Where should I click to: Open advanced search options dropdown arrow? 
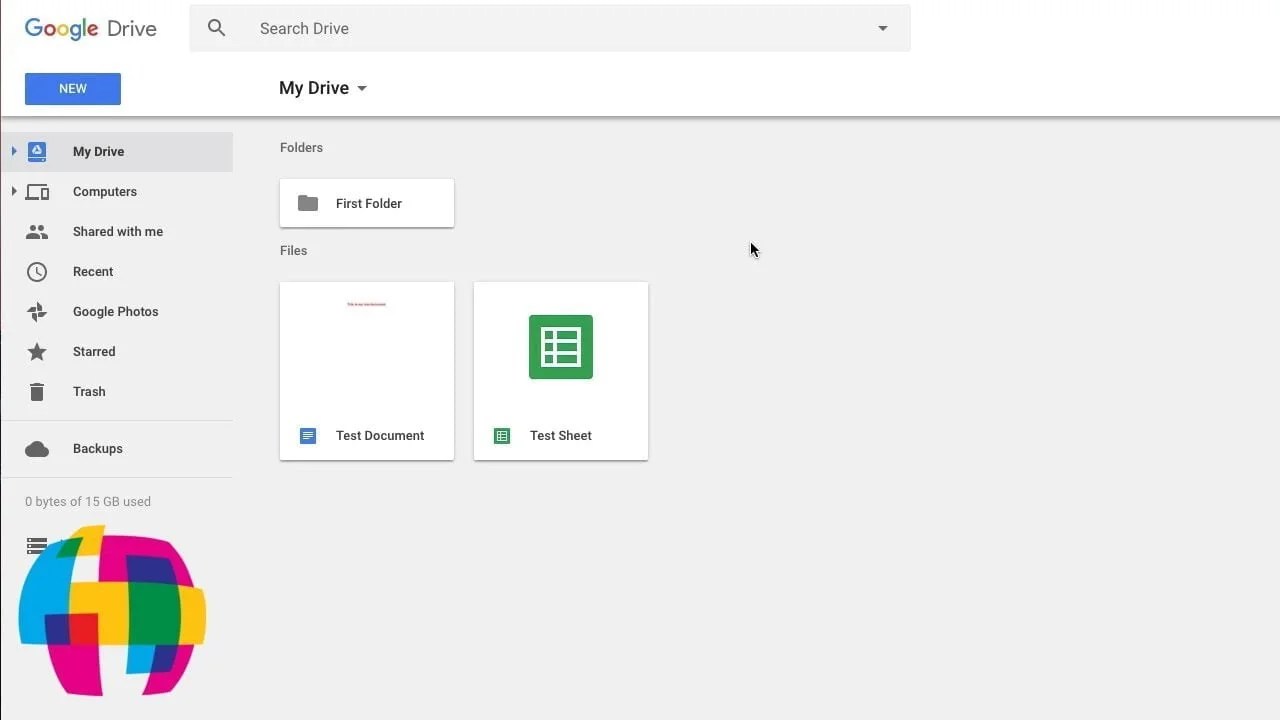pos(882,28)
